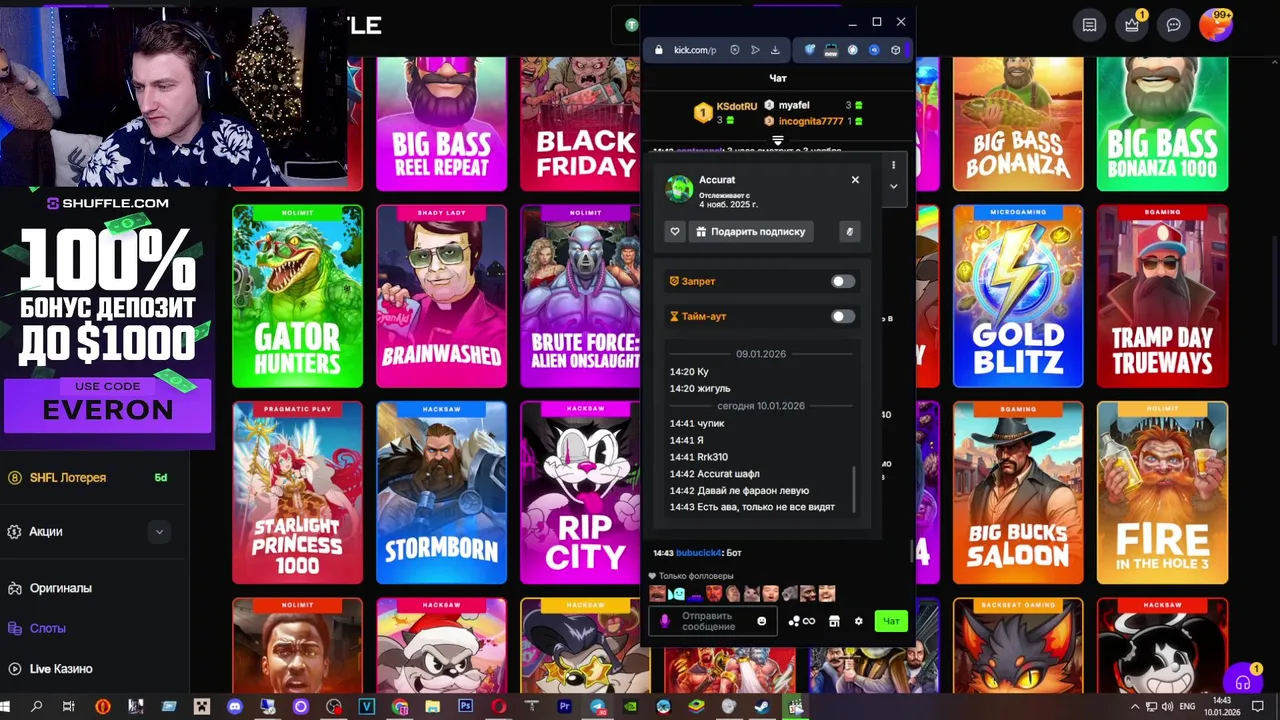Open Brainwashed slot game

pos(441,296)
